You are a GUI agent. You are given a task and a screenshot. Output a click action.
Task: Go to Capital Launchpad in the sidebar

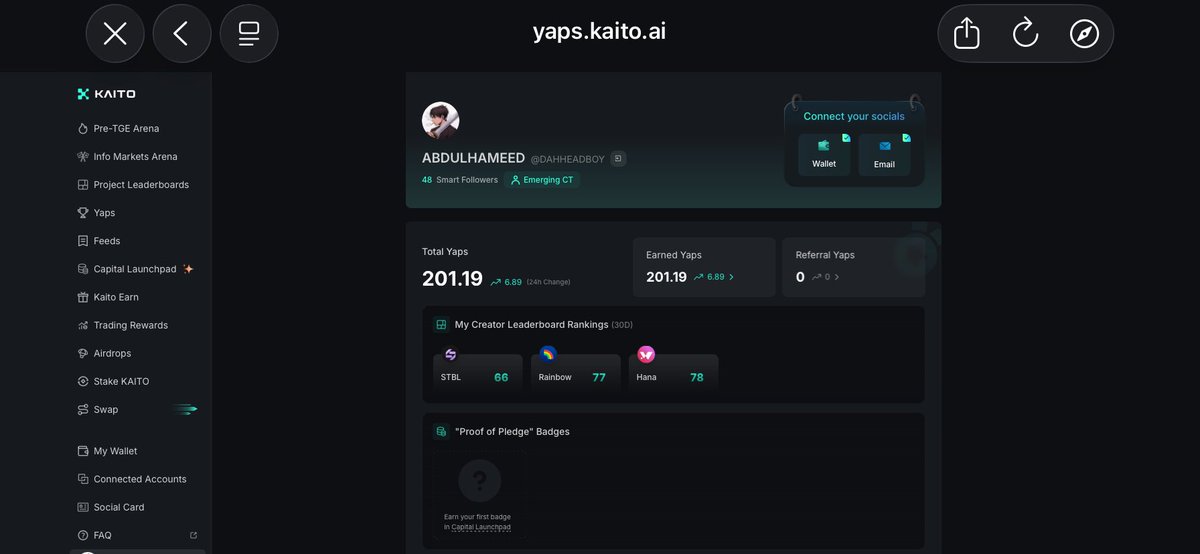click(x=134, y=269)
